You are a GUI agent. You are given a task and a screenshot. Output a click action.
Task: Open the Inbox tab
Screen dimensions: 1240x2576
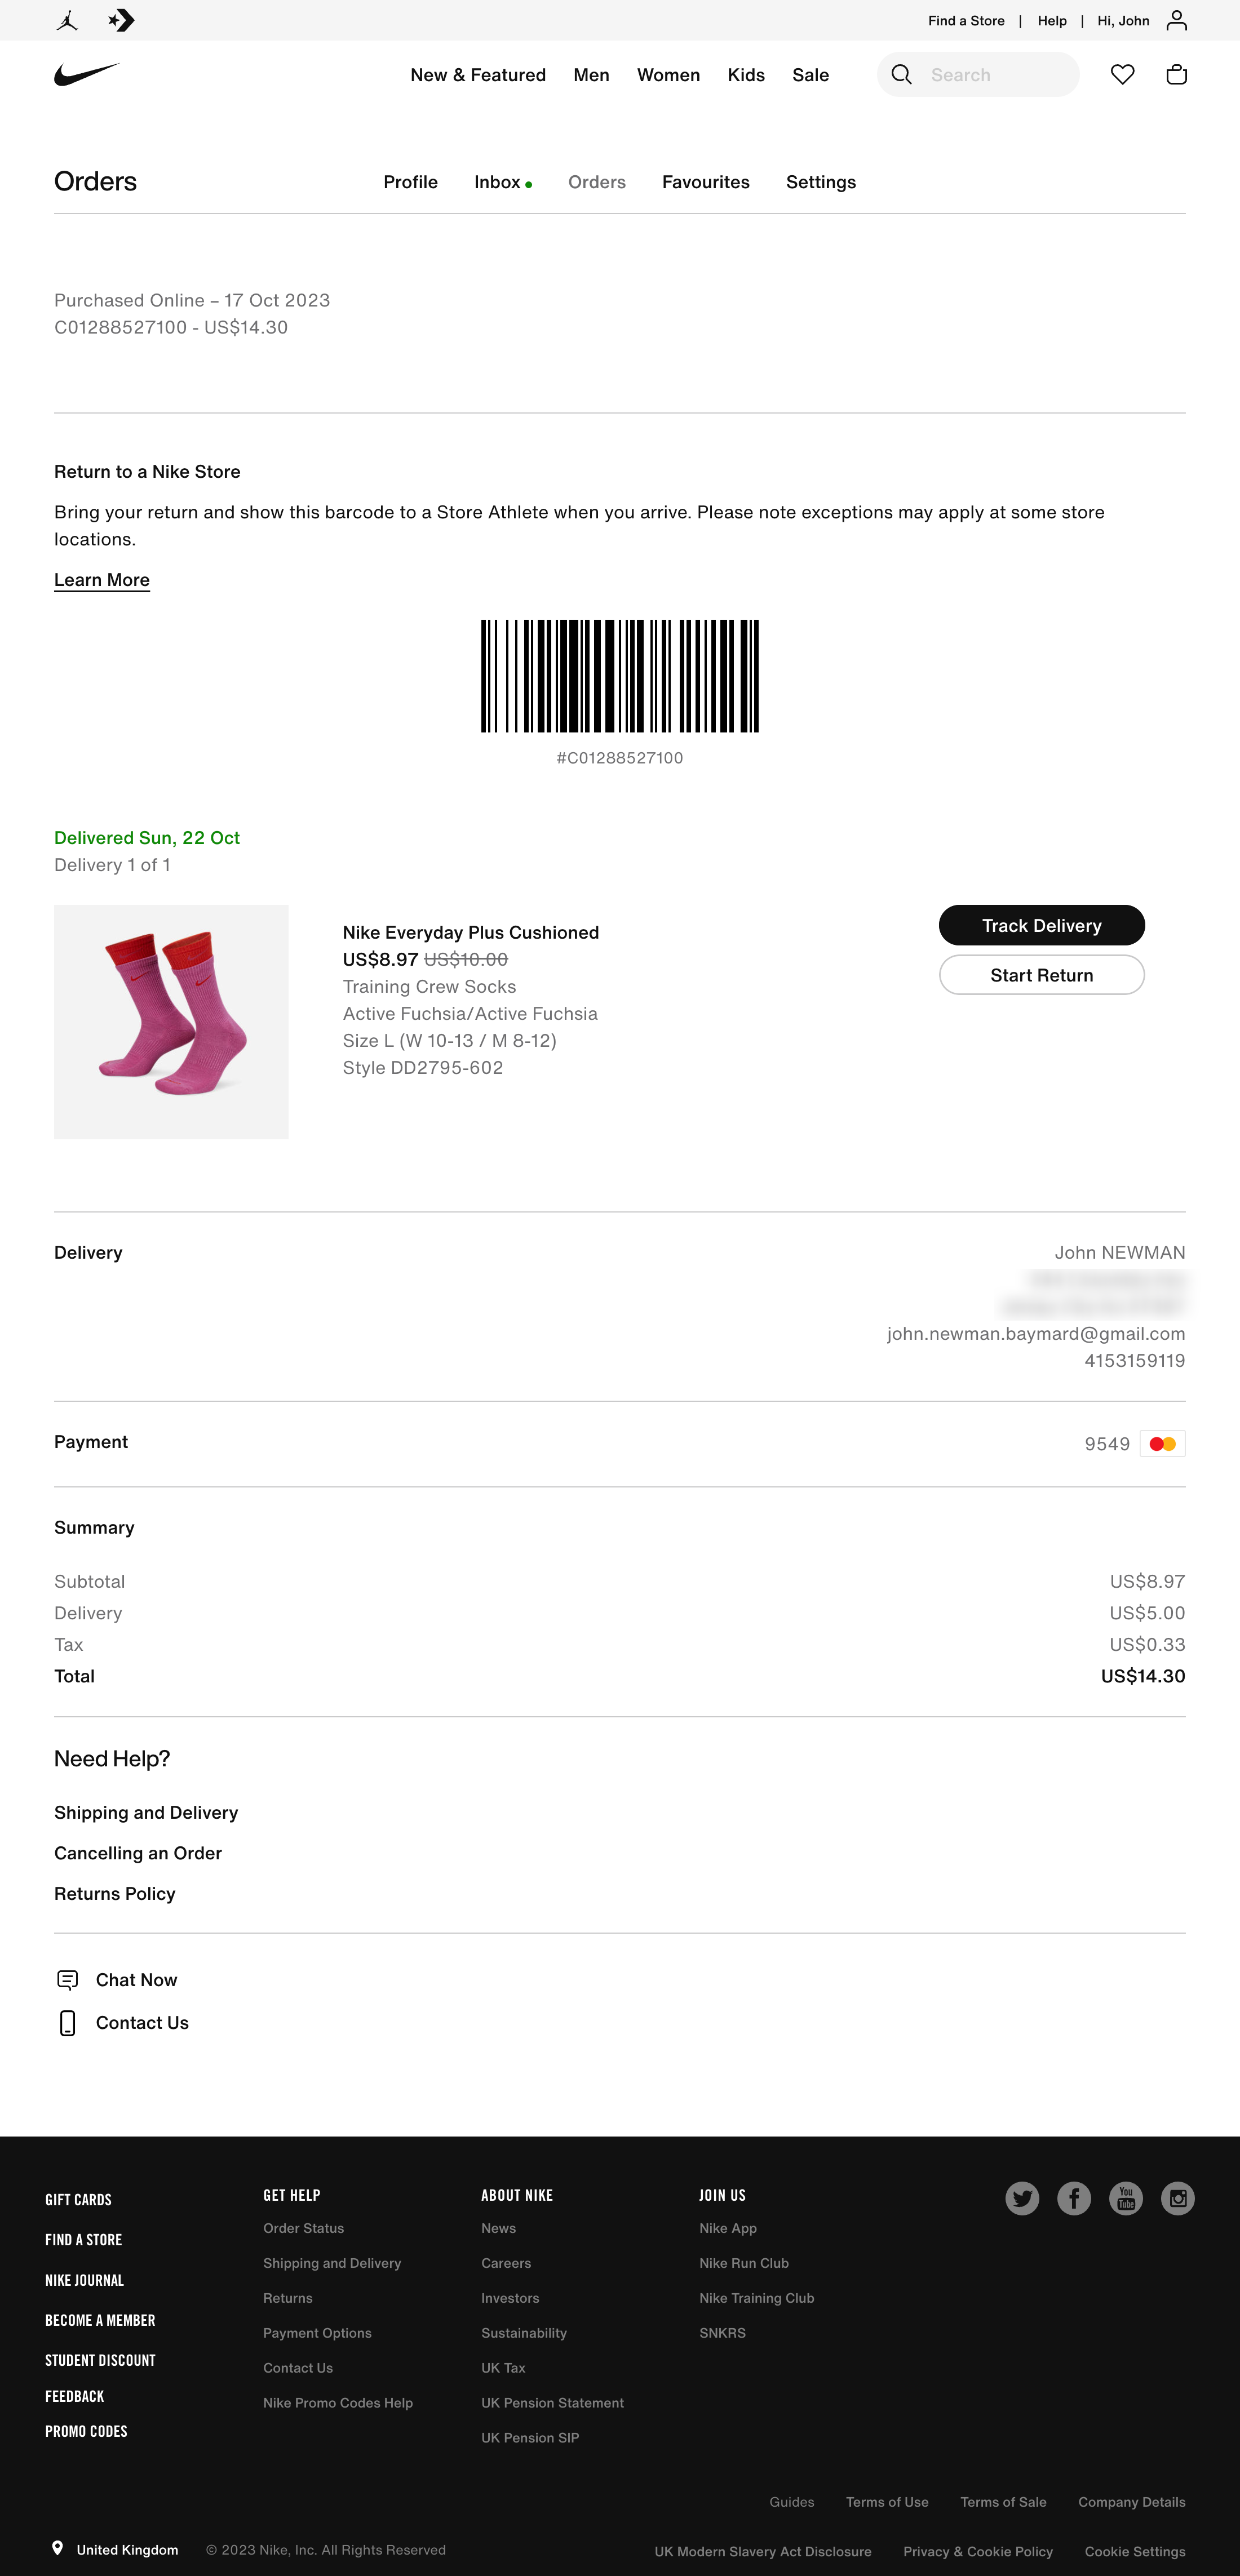497,182
